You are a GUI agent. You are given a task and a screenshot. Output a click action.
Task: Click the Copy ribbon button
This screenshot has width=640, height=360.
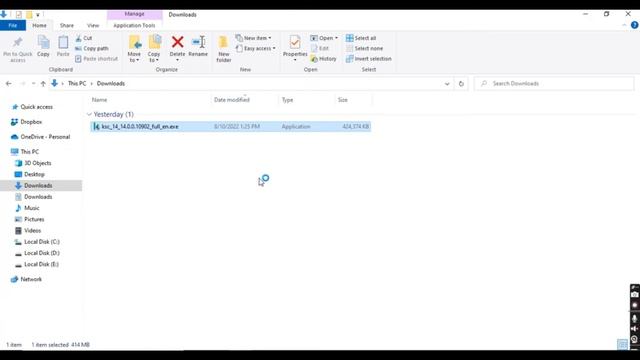(x=43, y=46)
